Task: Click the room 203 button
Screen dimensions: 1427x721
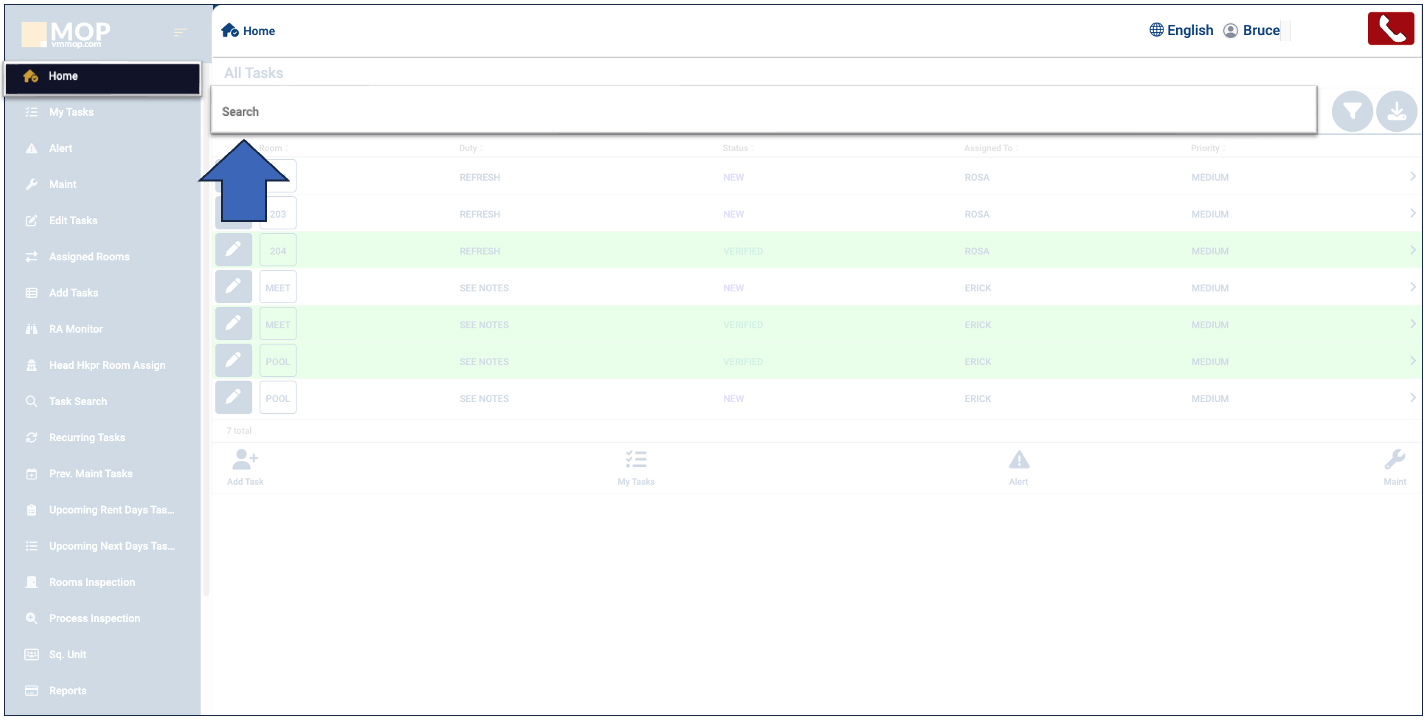Action: (278, 214)
